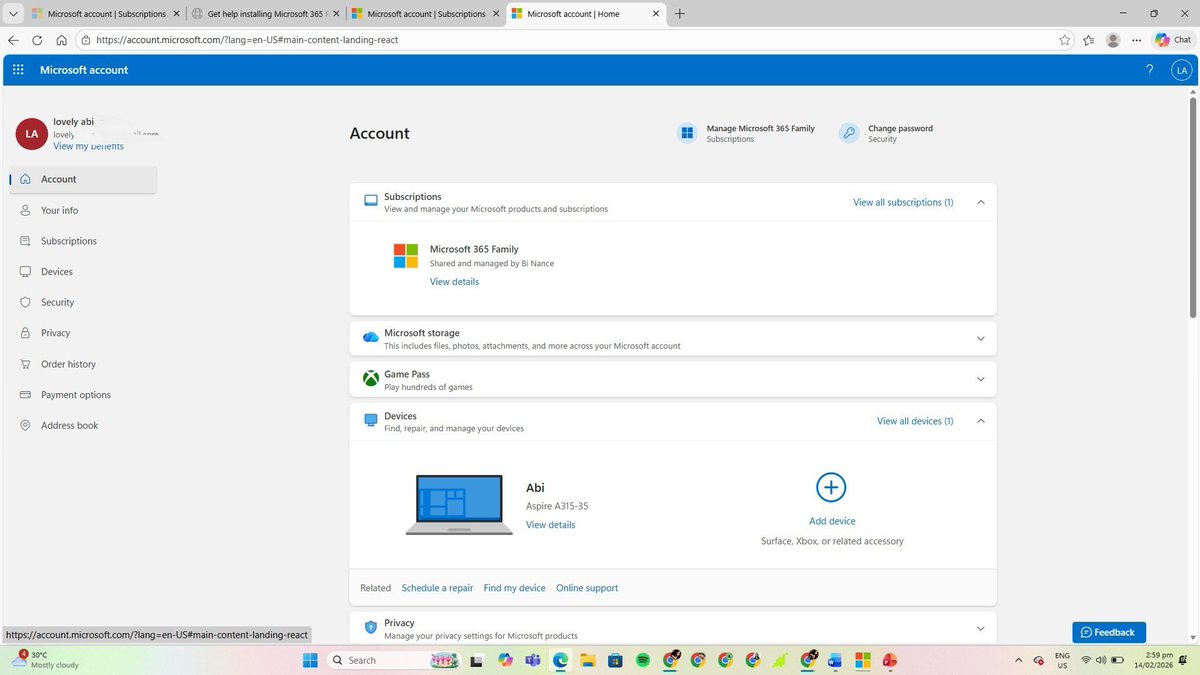Open the app launcher waffle icon

(x=18, y=70)
